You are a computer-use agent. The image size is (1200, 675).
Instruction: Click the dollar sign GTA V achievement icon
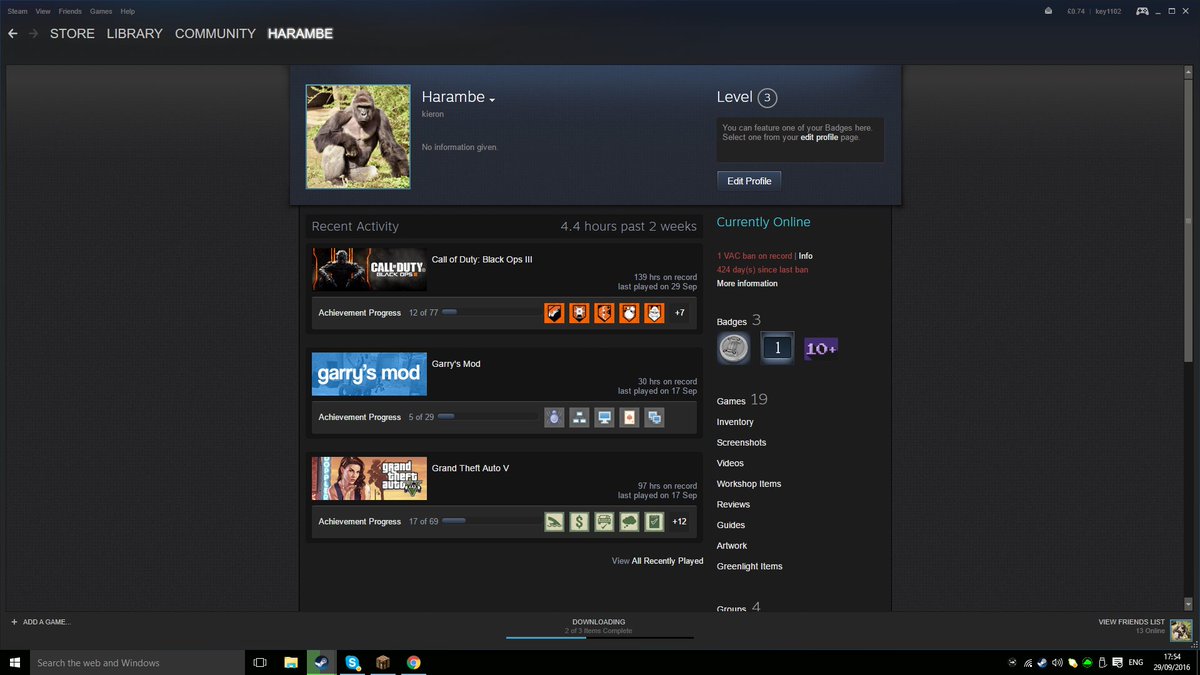579,521
